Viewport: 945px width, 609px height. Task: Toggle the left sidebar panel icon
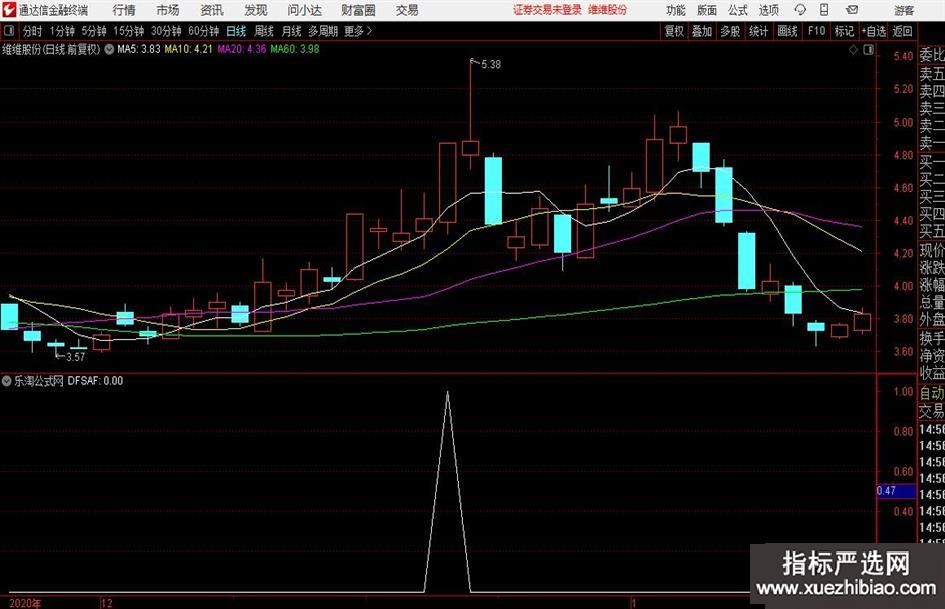pos(9,31)
